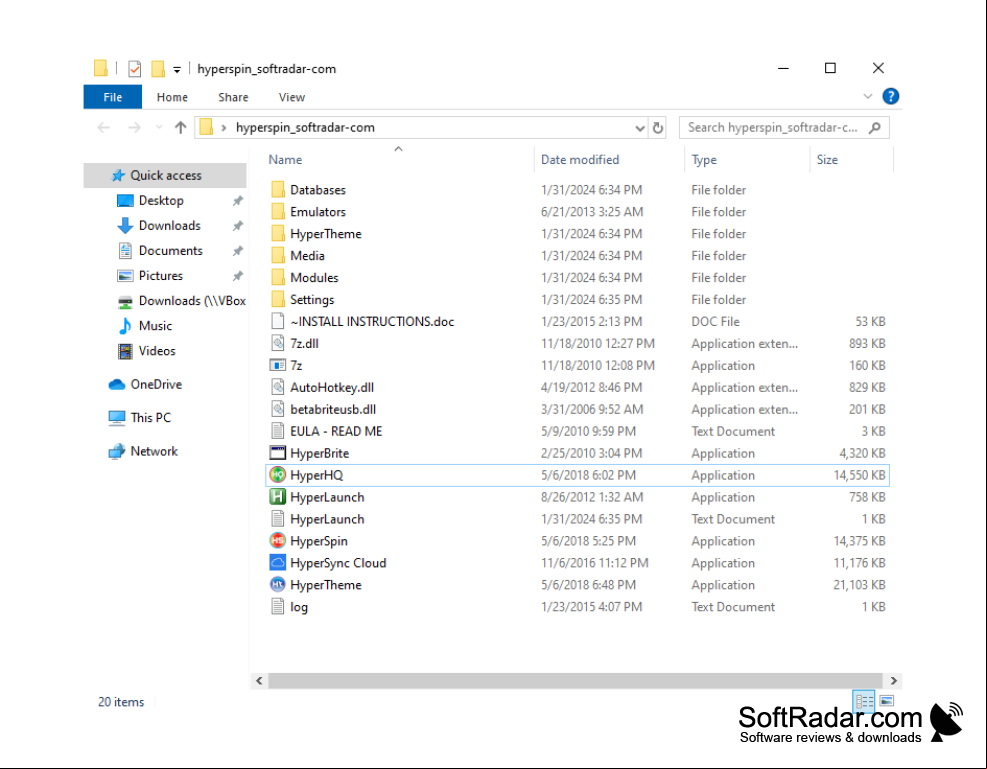Viewport: 987px width, 769px height.
Task: Open the Help question mark icon
Action: point(890,96)
